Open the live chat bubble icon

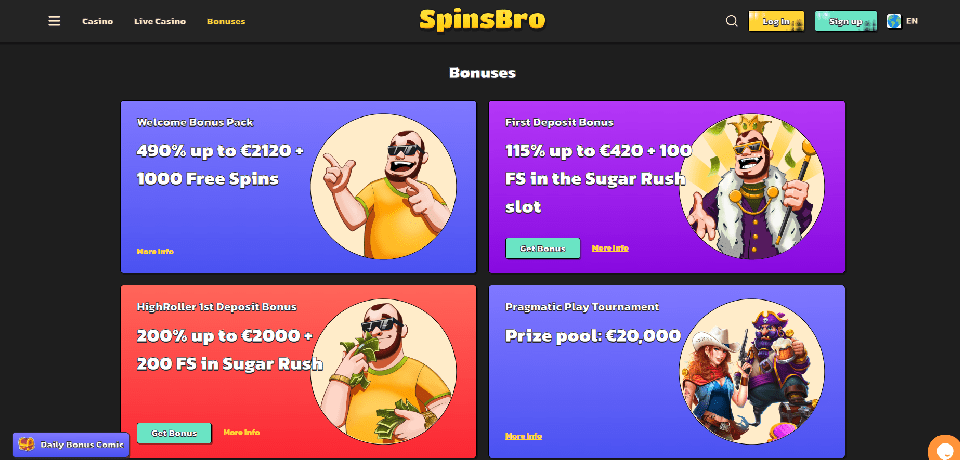tap(945, 448)
